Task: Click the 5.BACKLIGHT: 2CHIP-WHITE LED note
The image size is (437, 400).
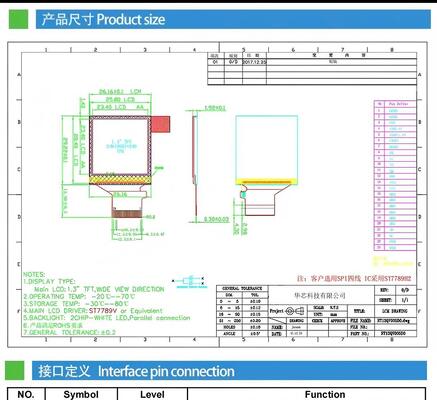Action: tap(107, 318)
